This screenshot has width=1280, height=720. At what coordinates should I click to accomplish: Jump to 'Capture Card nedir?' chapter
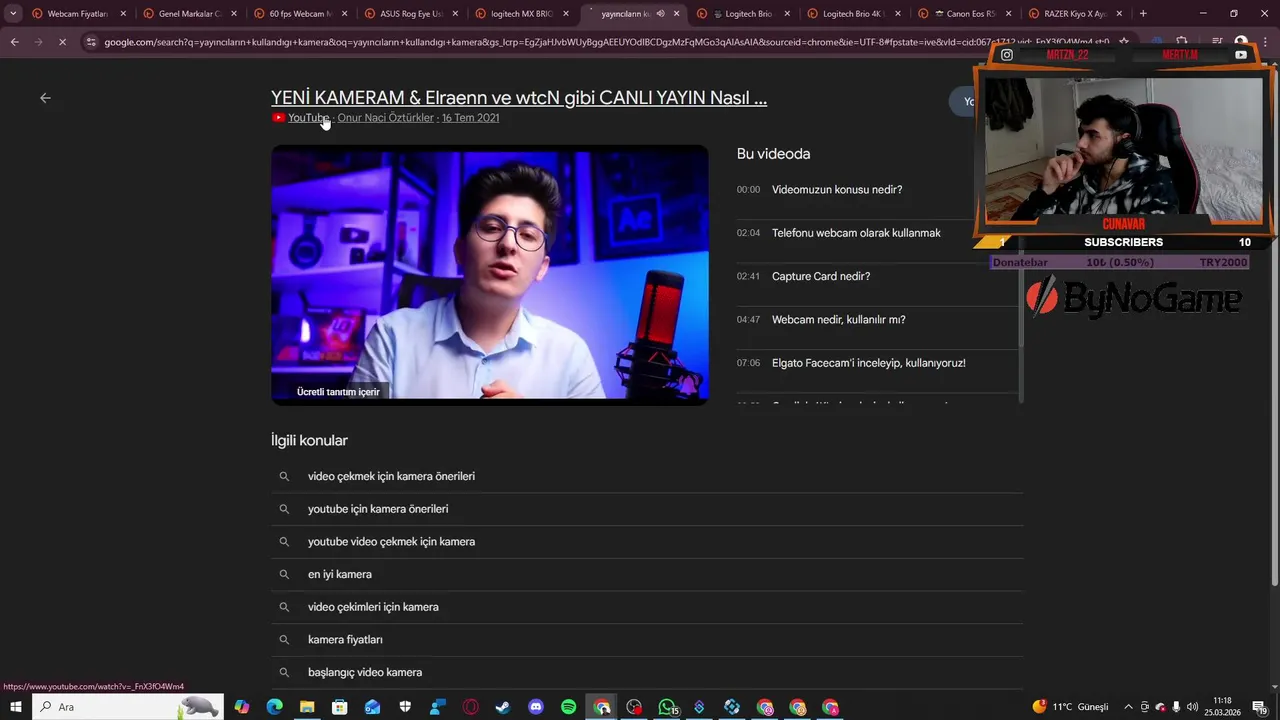point(821,276)
